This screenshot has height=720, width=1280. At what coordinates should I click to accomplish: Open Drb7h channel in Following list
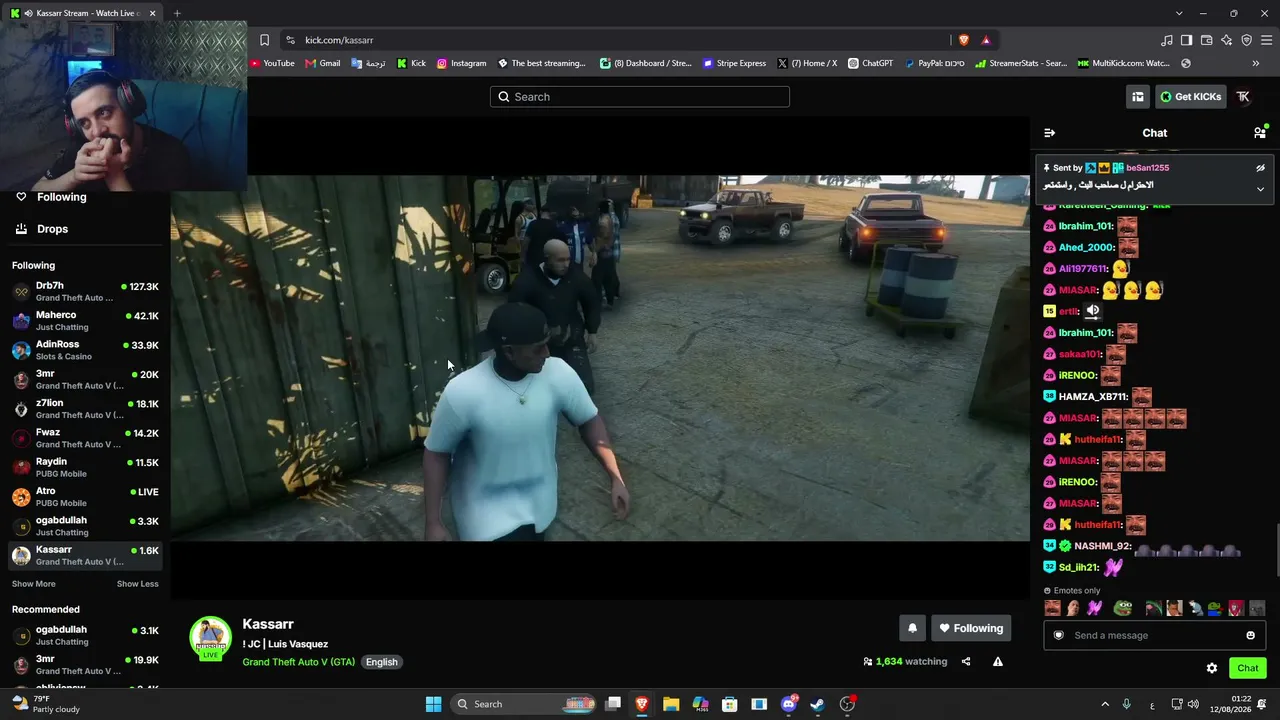85,292
